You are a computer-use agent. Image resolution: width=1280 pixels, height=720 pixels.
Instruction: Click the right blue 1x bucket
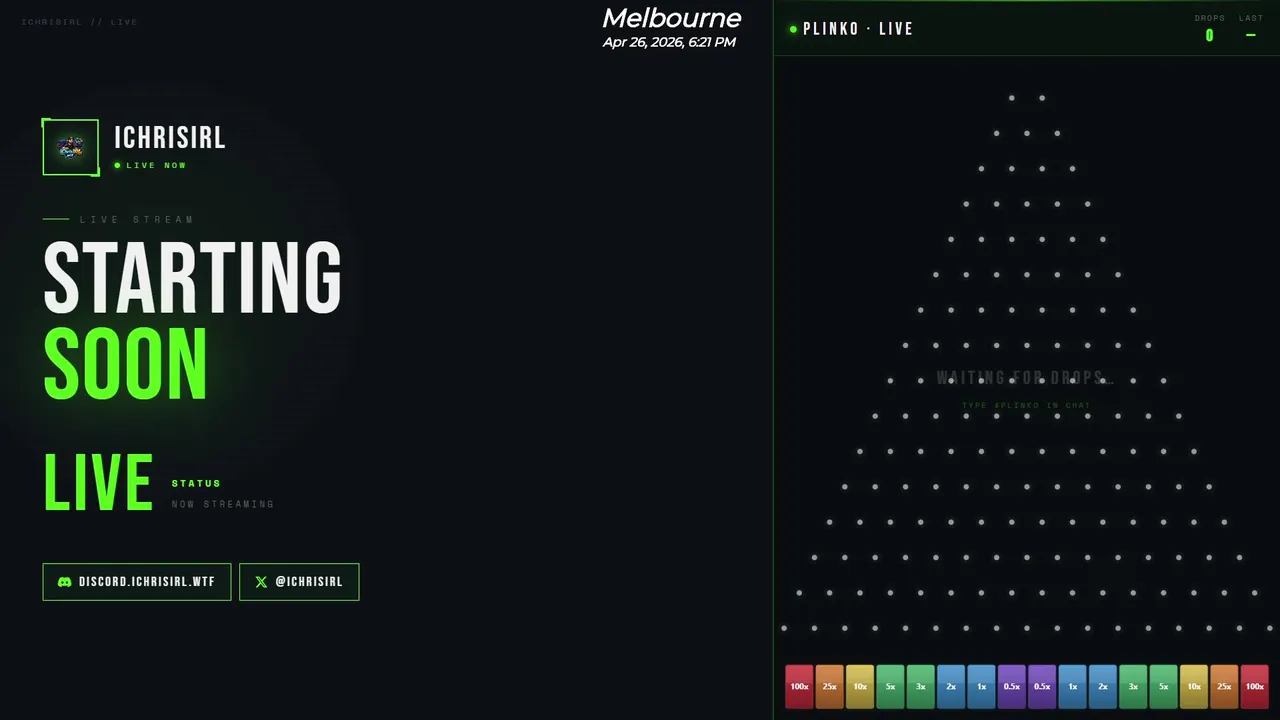pyautogui.click(x=1072, y=687)
